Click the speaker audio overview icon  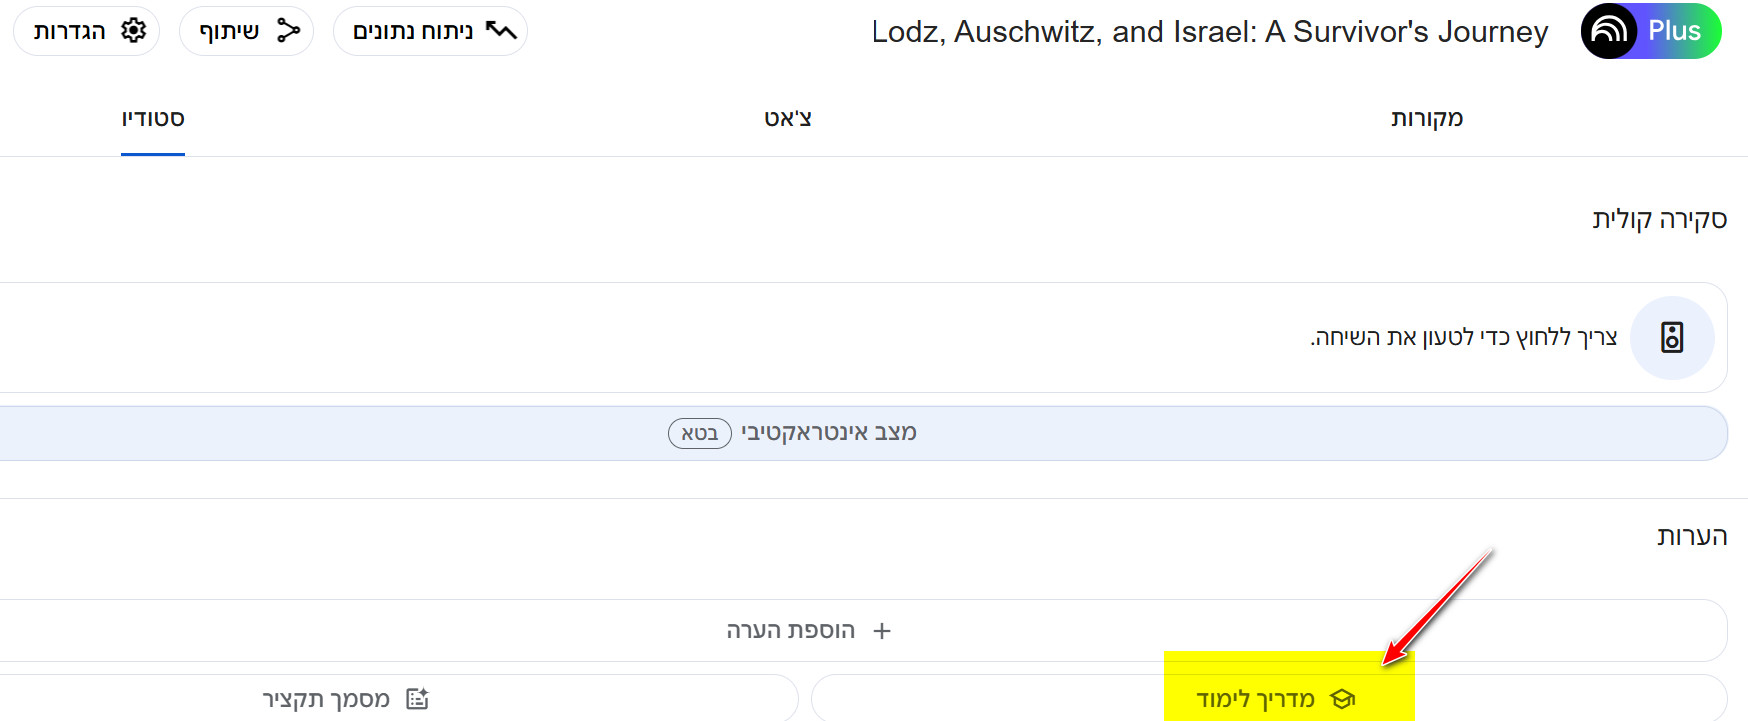(x=1672, y=338)
